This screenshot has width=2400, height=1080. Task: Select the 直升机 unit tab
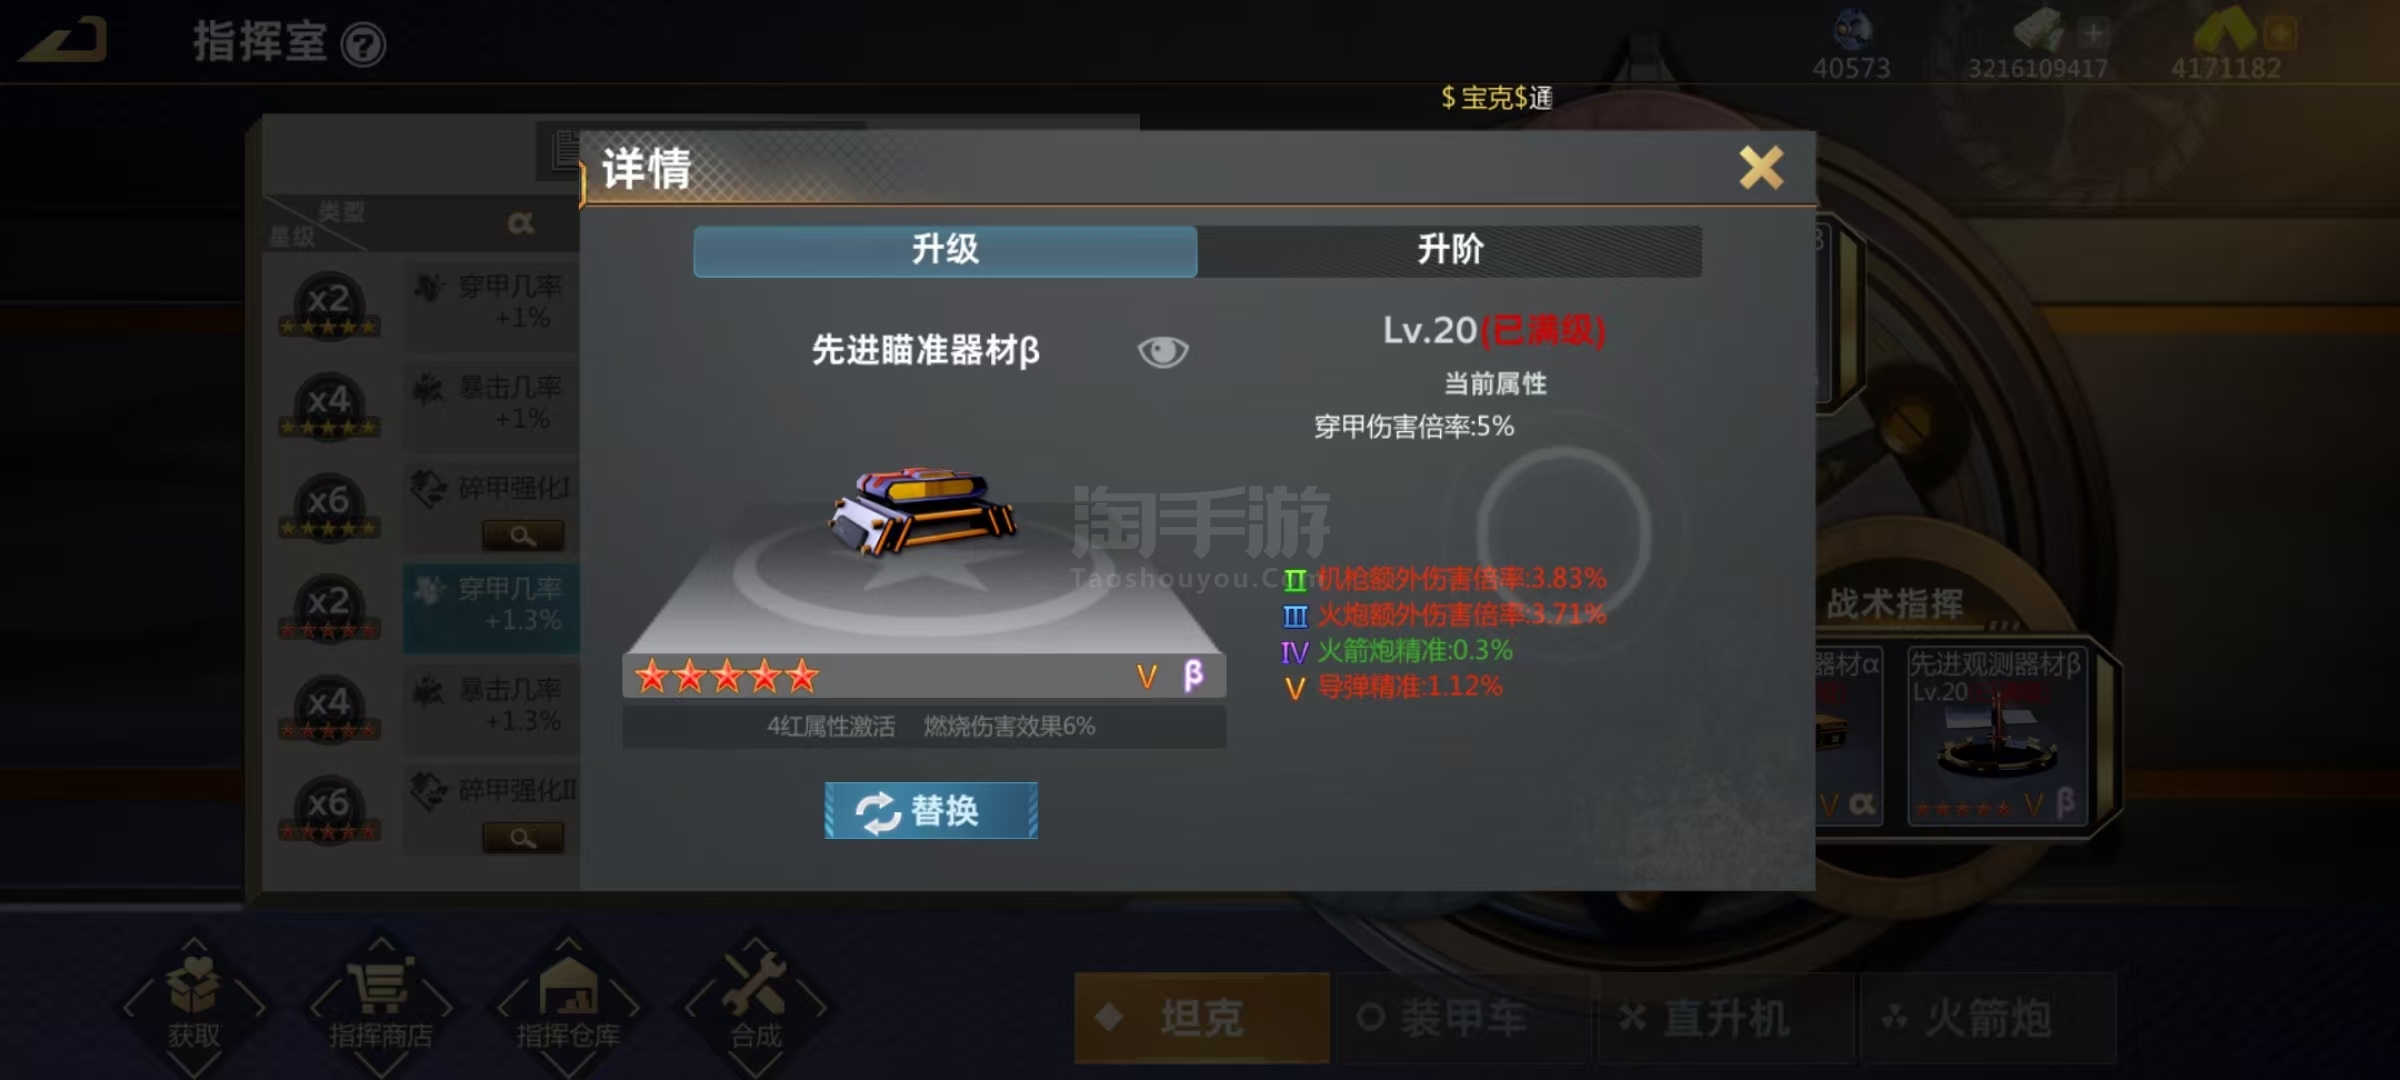click(1726, 1018)
